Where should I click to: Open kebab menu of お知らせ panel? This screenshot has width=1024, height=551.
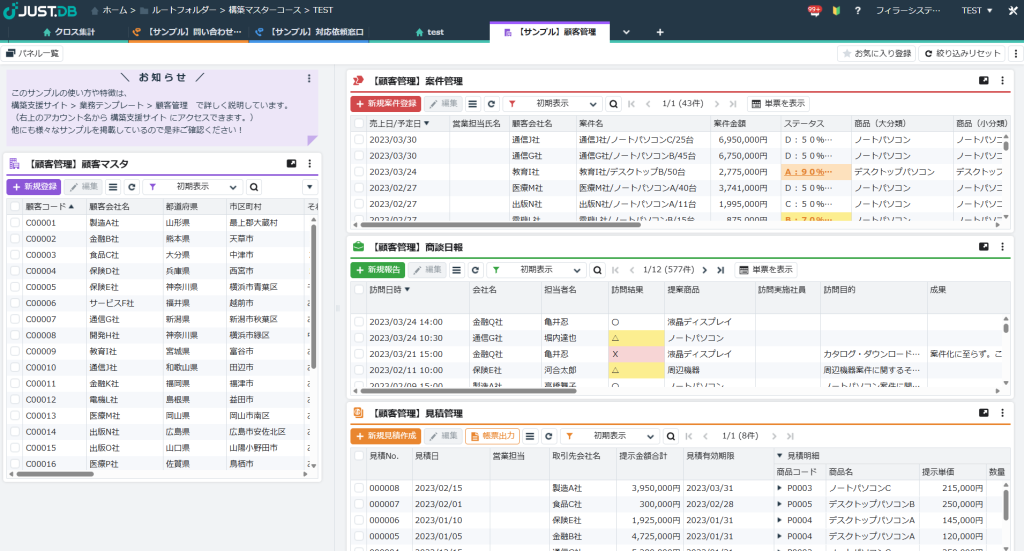[x=309, y=78]
